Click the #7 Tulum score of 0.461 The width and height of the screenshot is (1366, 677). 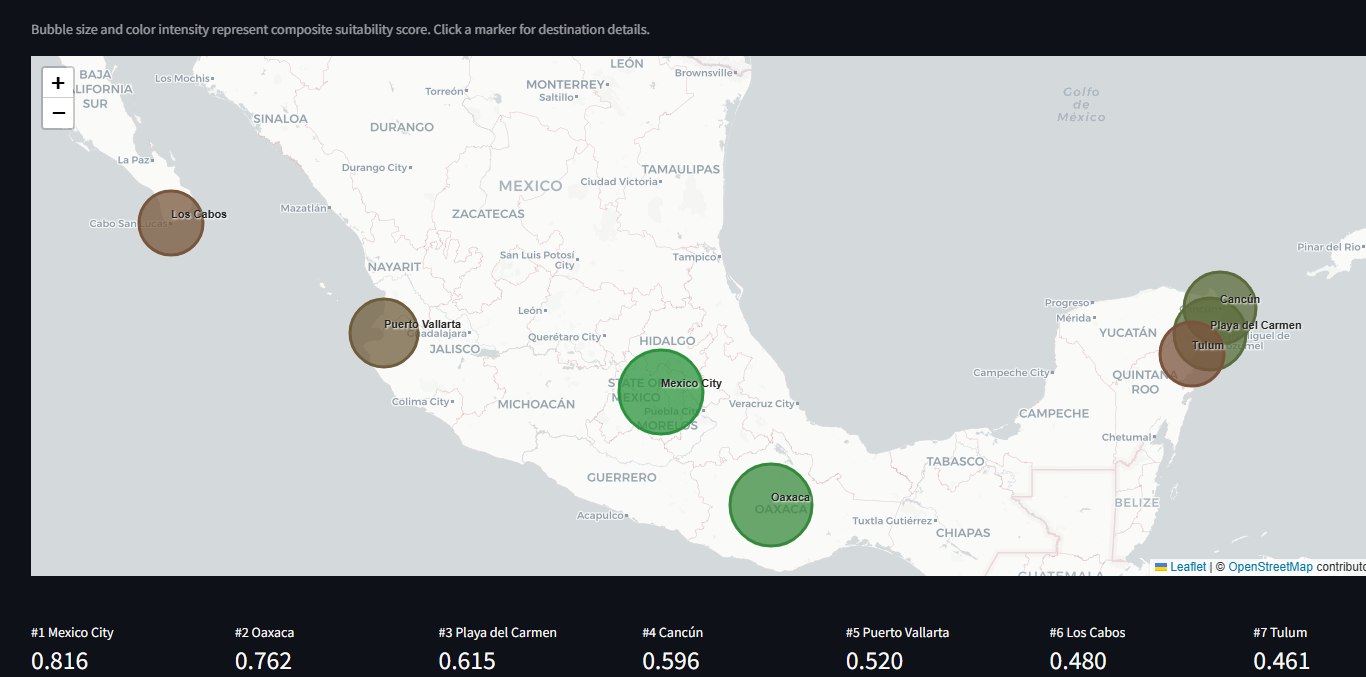click(x=1283, y=660)
